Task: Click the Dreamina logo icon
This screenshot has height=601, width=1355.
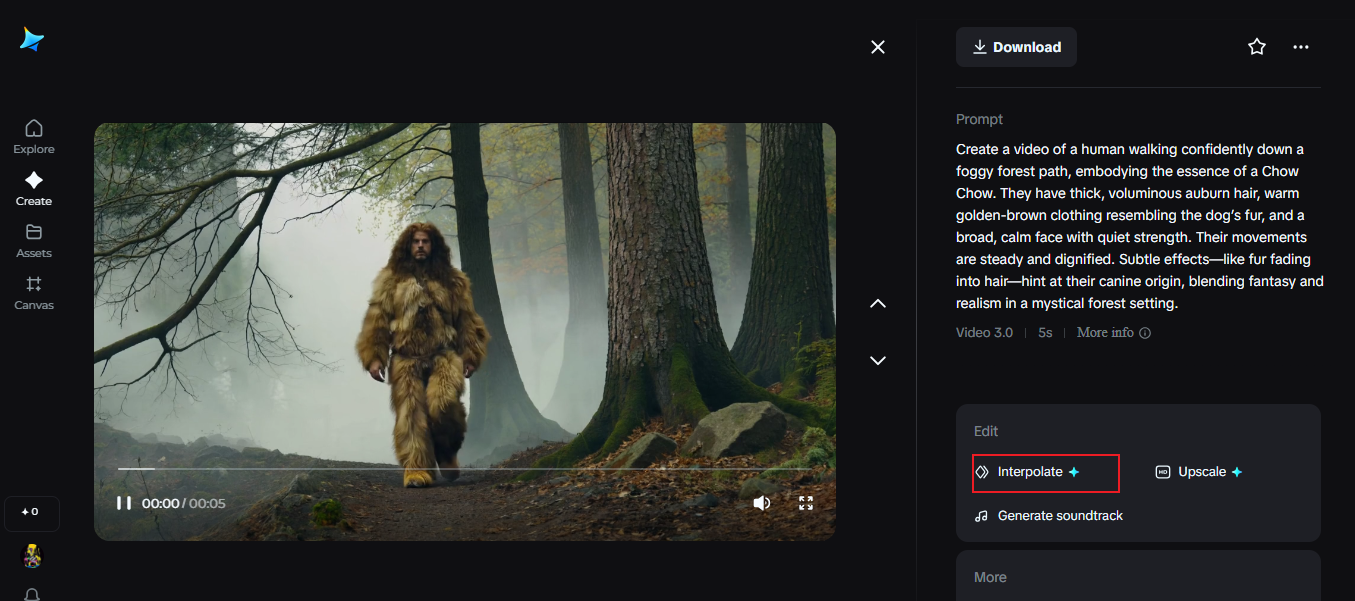Action: (x=32, y=39)
